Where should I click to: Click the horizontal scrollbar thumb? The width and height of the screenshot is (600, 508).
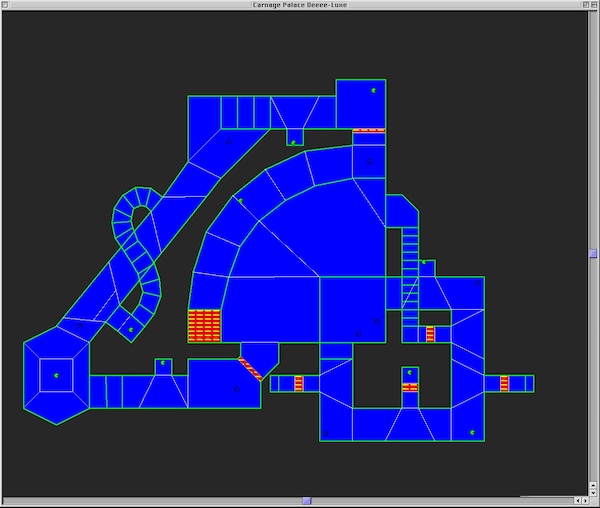click(307, 501)
